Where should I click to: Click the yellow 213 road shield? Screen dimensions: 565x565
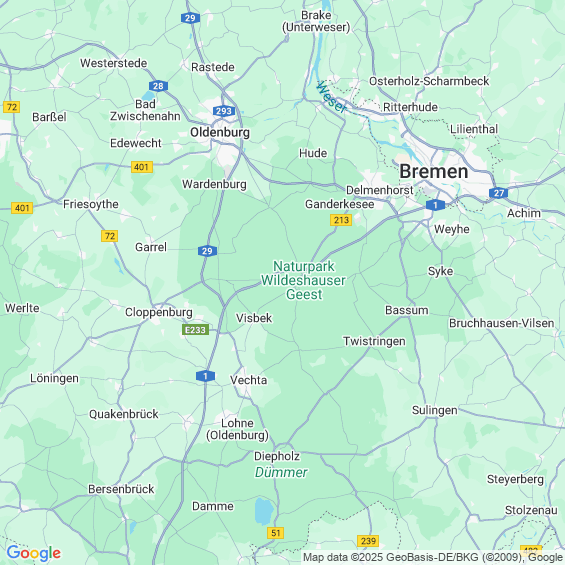341,220
